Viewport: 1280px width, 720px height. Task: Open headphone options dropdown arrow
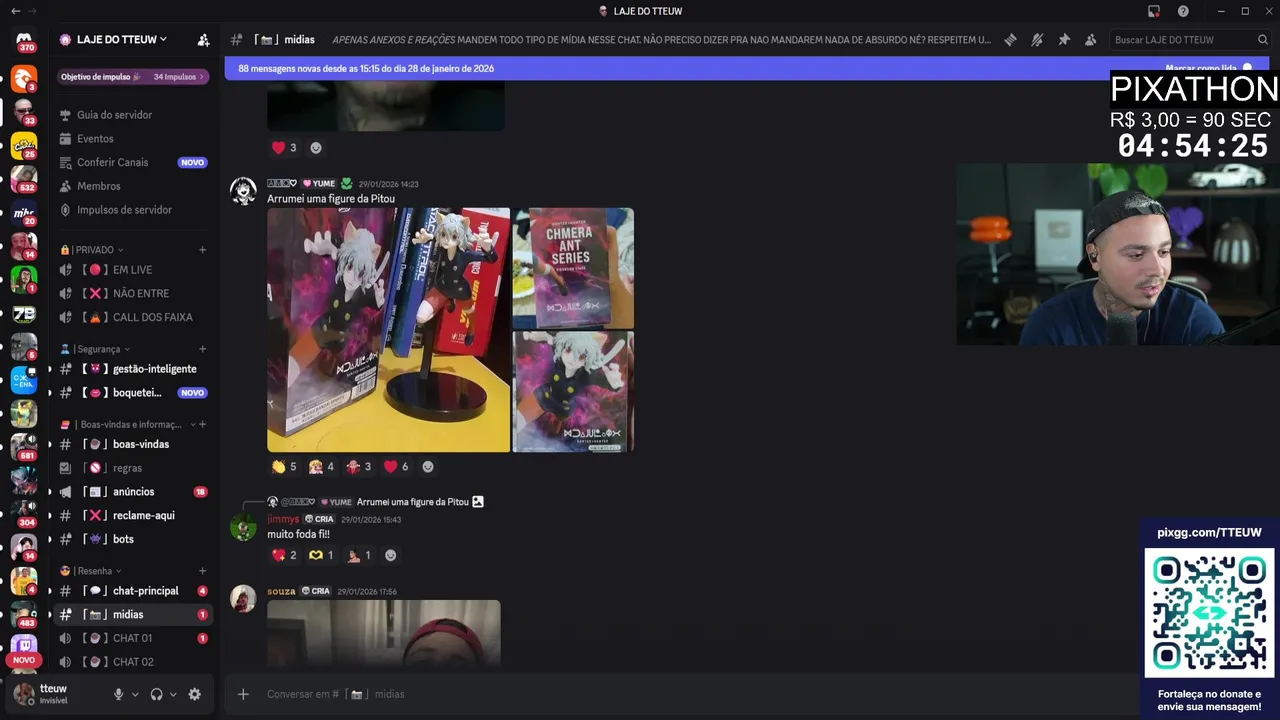coord(173,694)
